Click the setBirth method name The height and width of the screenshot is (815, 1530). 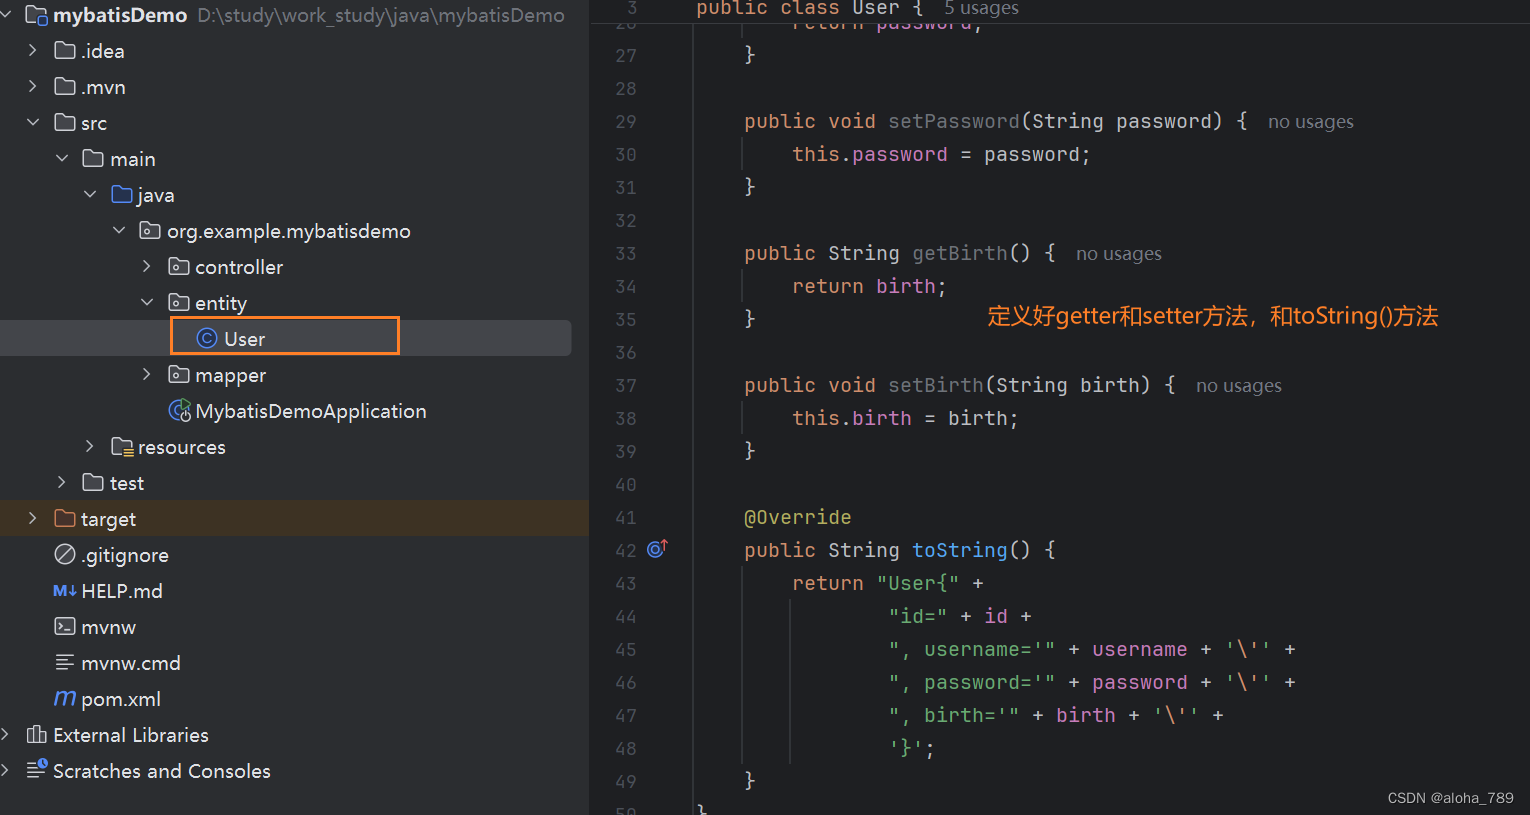[x=936, y=385]
